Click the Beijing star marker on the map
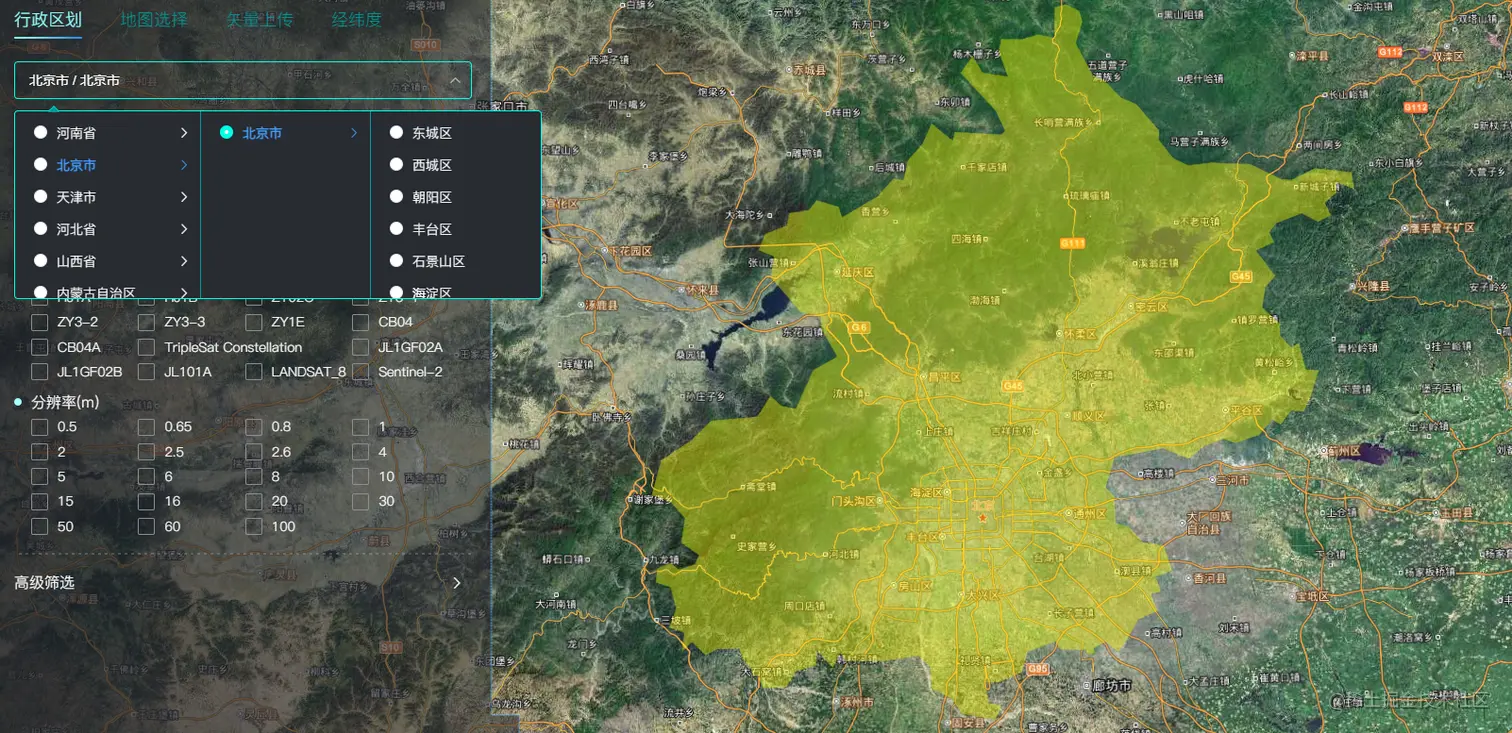This screenshot has width=1512, height=733. pyautogui.click(x=982, y=517)
